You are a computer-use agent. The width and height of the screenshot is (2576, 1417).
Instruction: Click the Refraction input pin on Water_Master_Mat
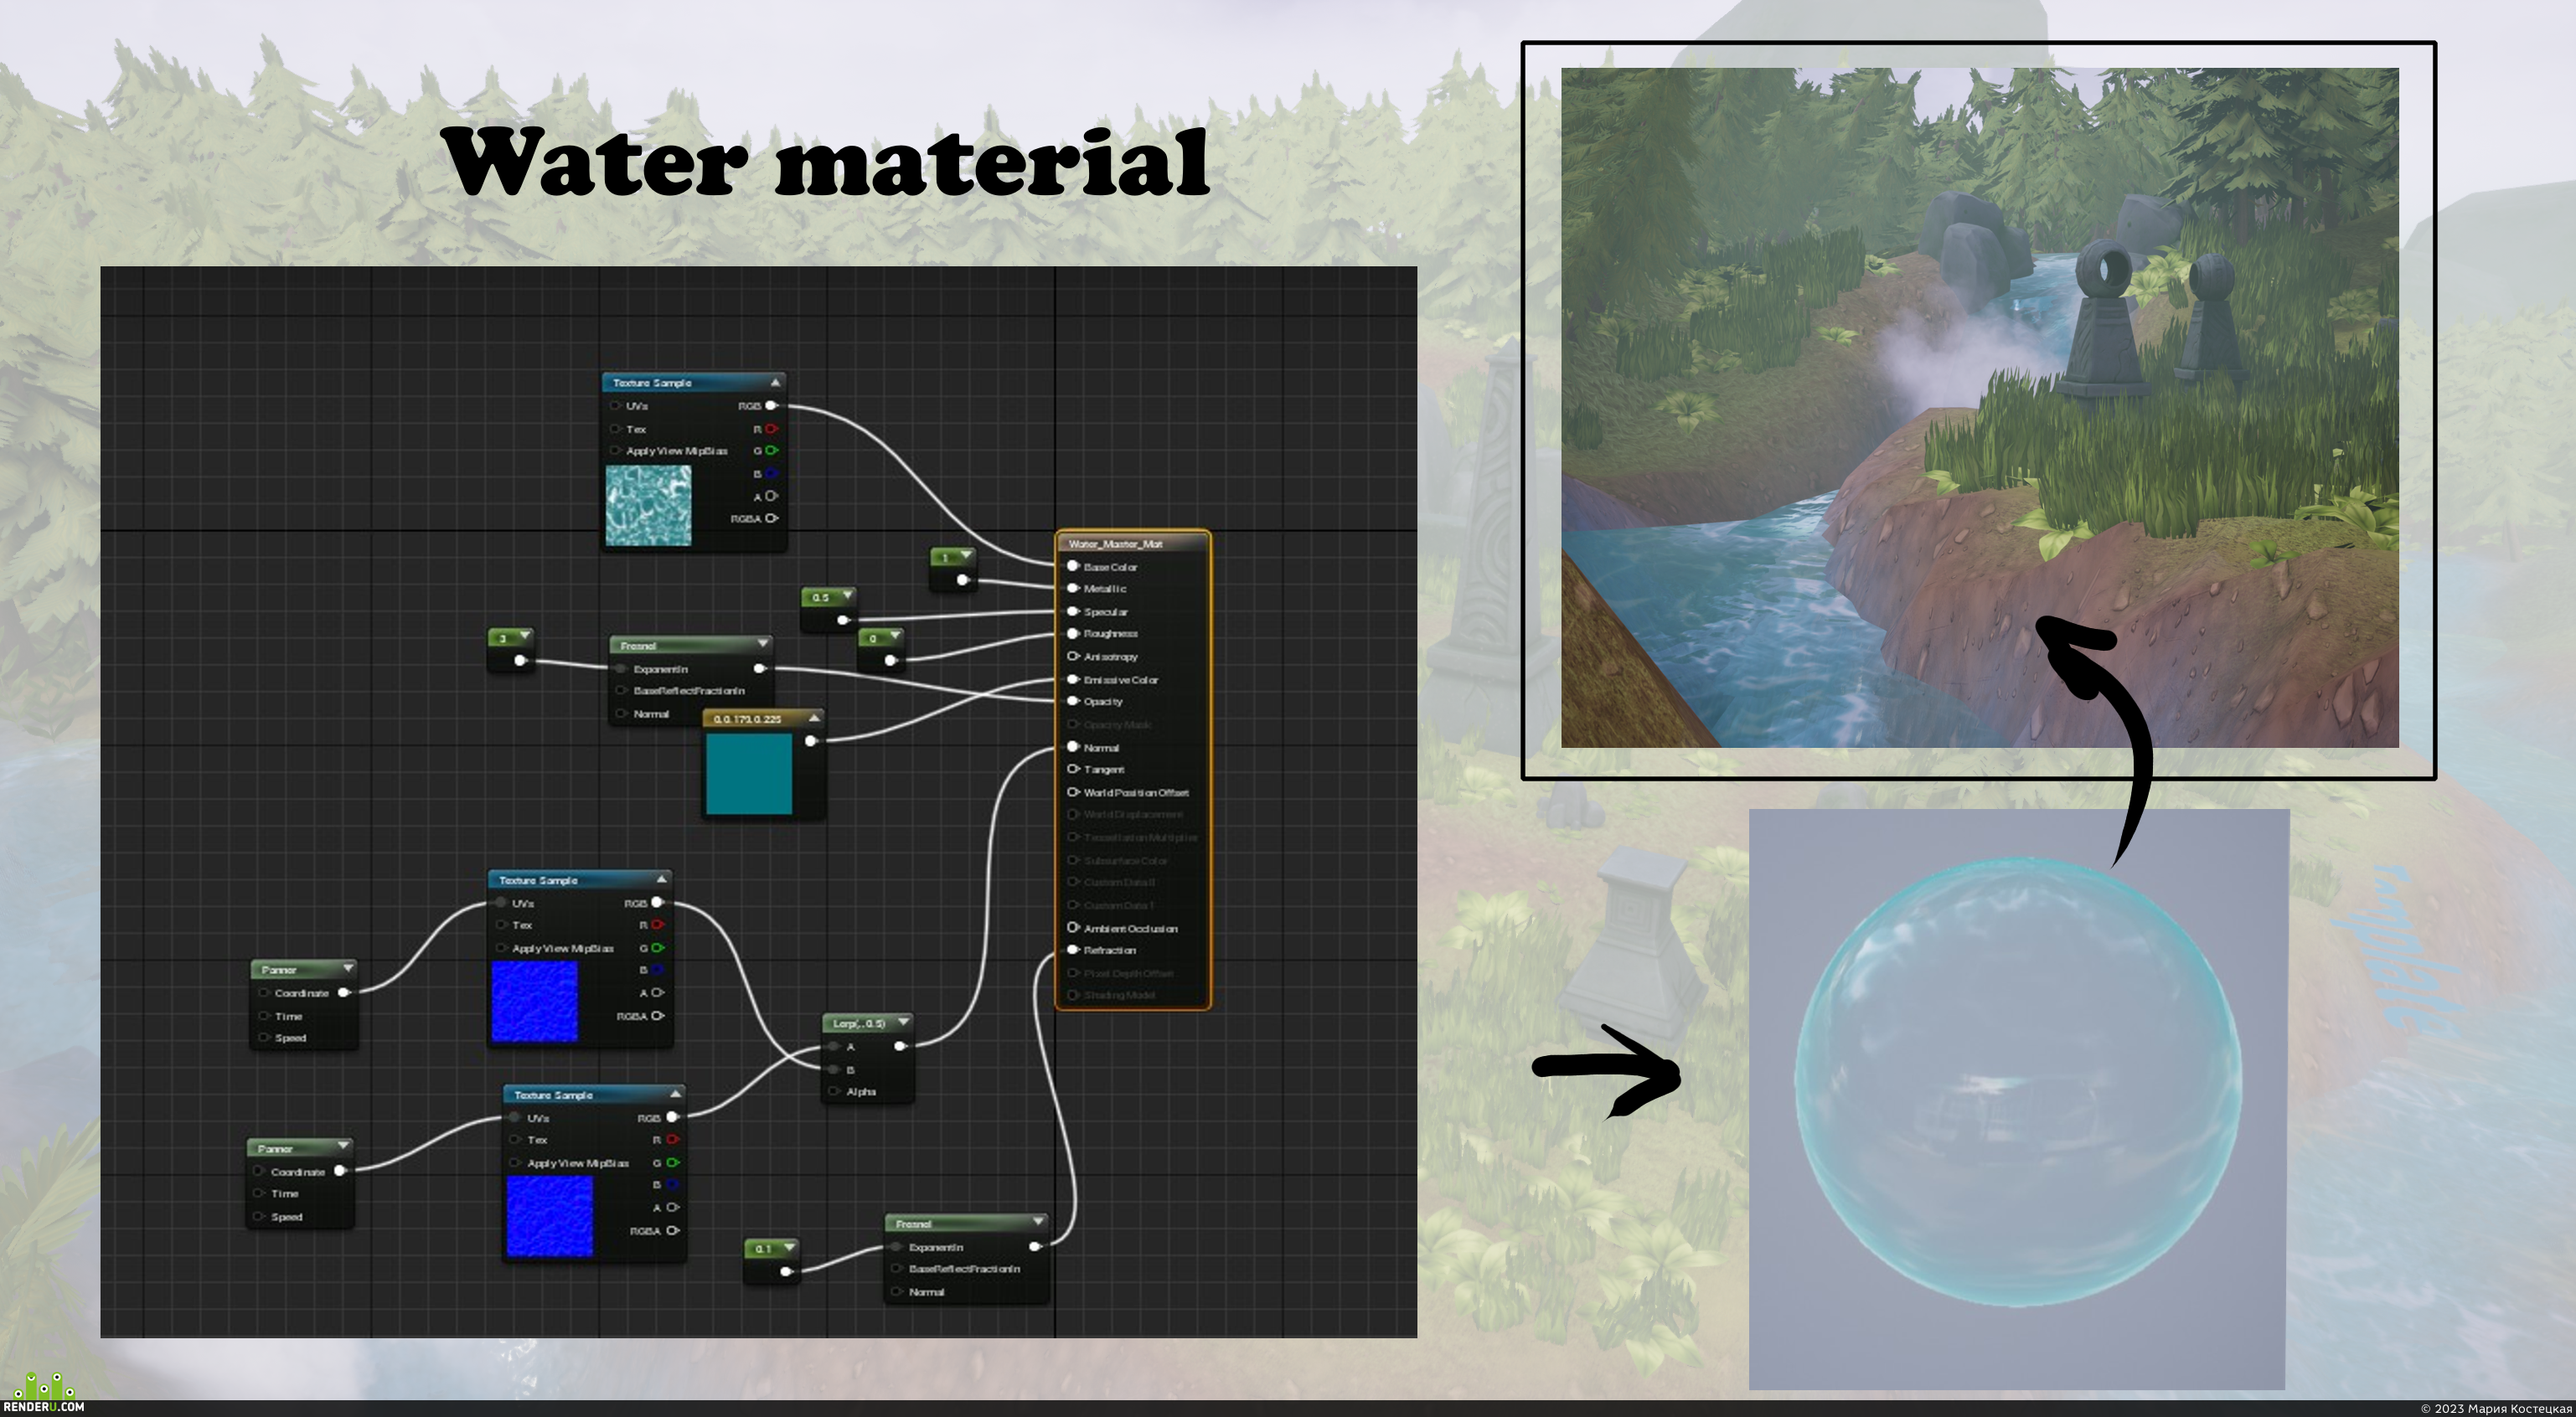[x=1072, y=950]
